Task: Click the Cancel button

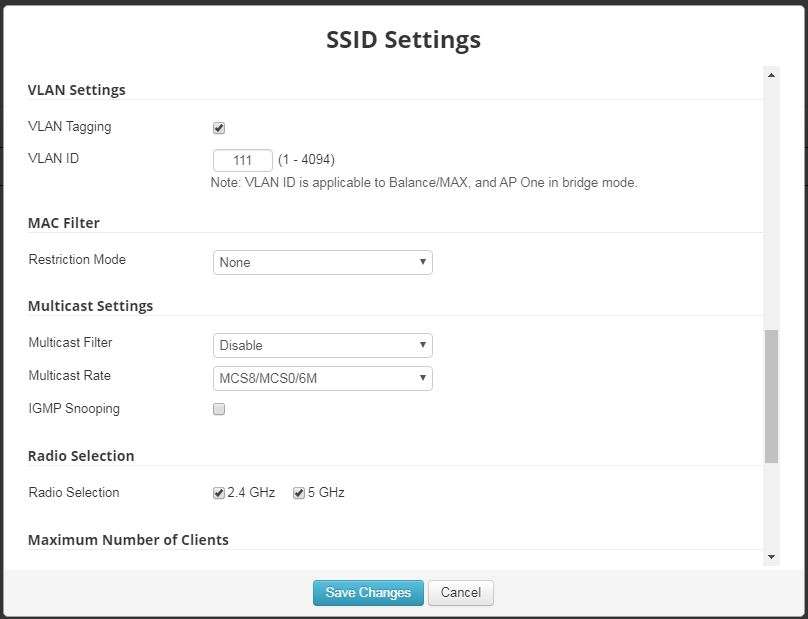Action: (460, 592)
